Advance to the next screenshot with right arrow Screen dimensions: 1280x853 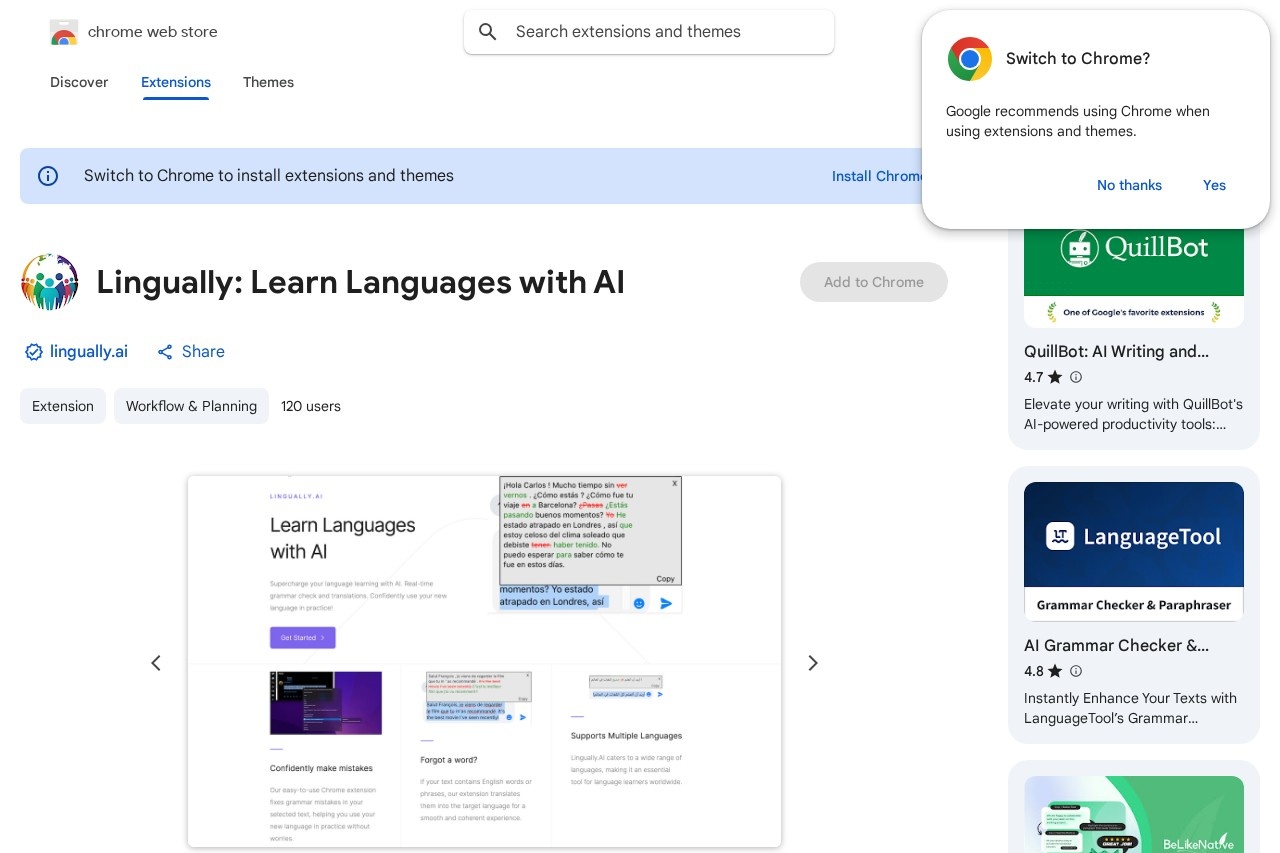813,663
